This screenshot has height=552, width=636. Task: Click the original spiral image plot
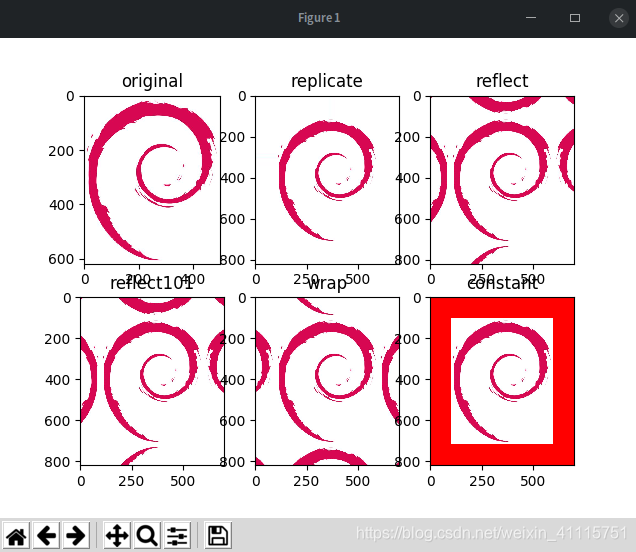(153, 180)
